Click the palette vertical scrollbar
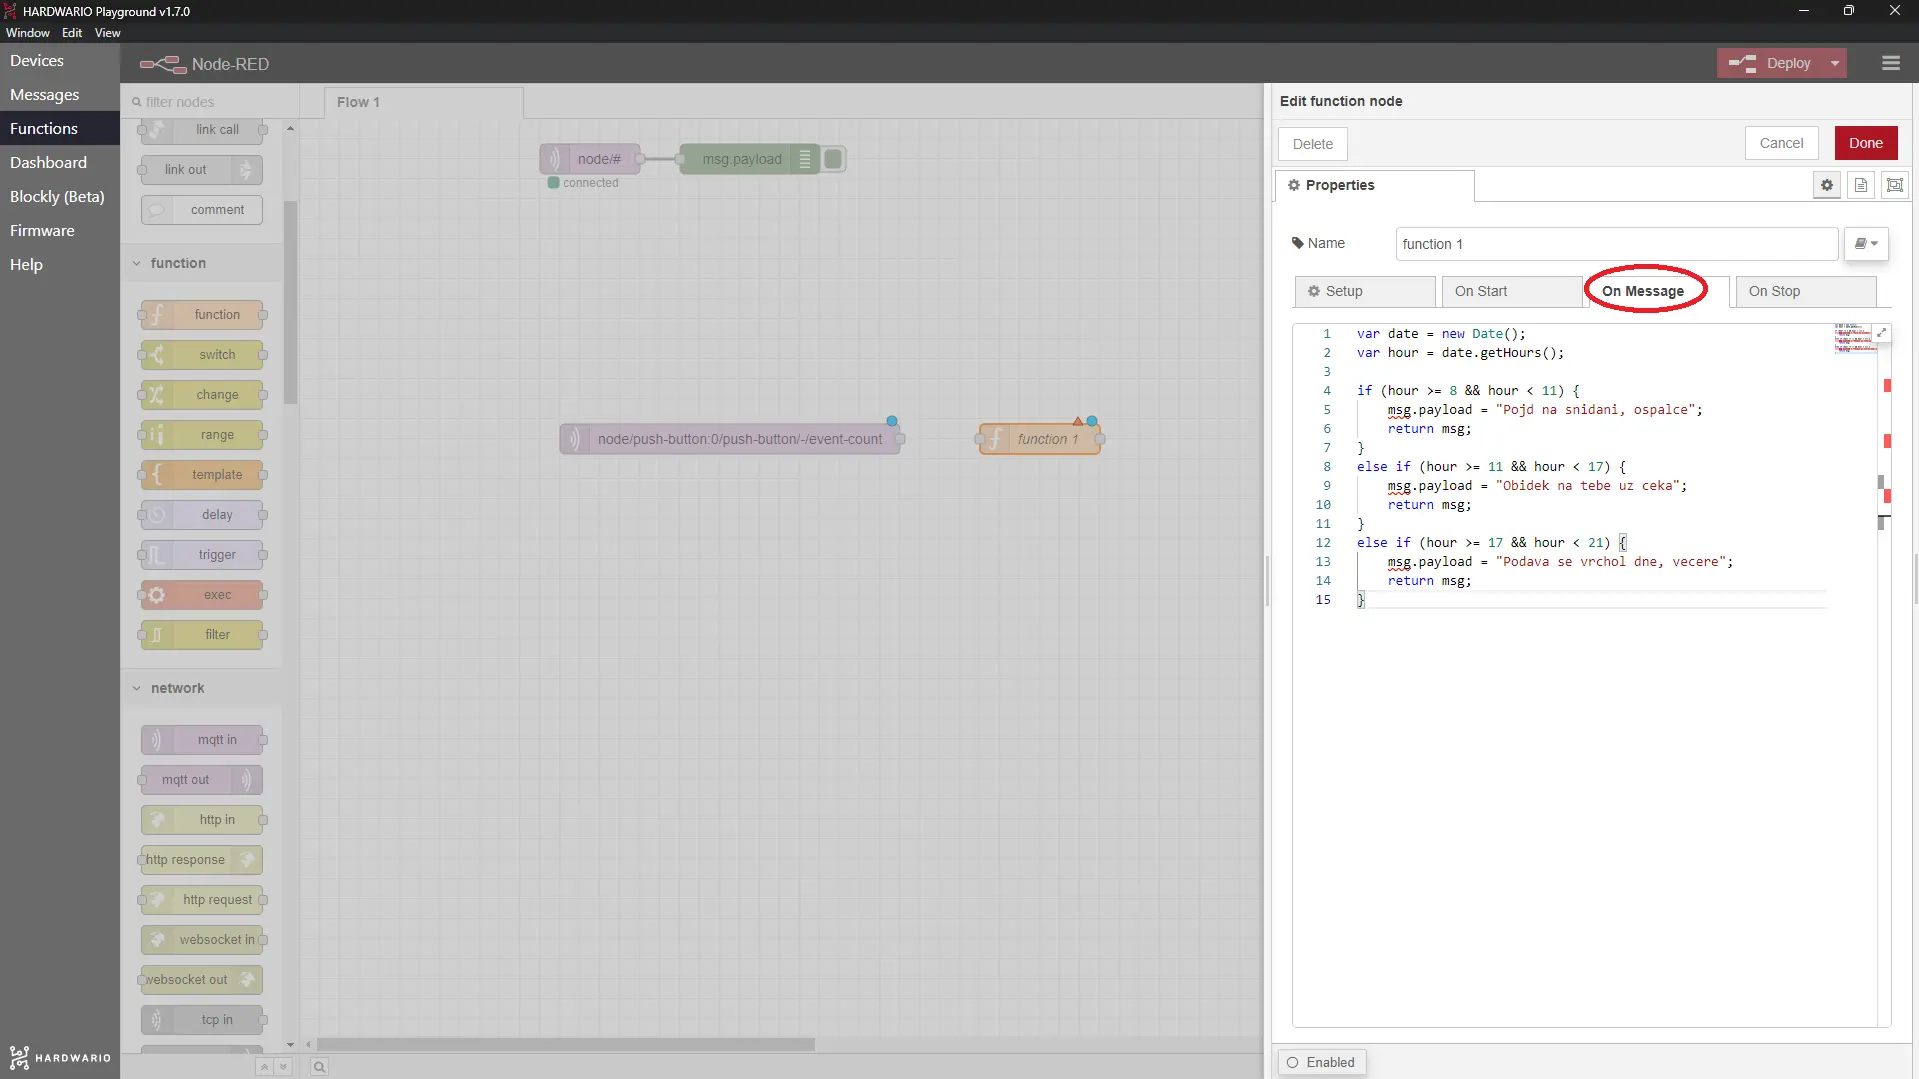The width and height of the screenshot is (1919, 1079). pos(290,302)
